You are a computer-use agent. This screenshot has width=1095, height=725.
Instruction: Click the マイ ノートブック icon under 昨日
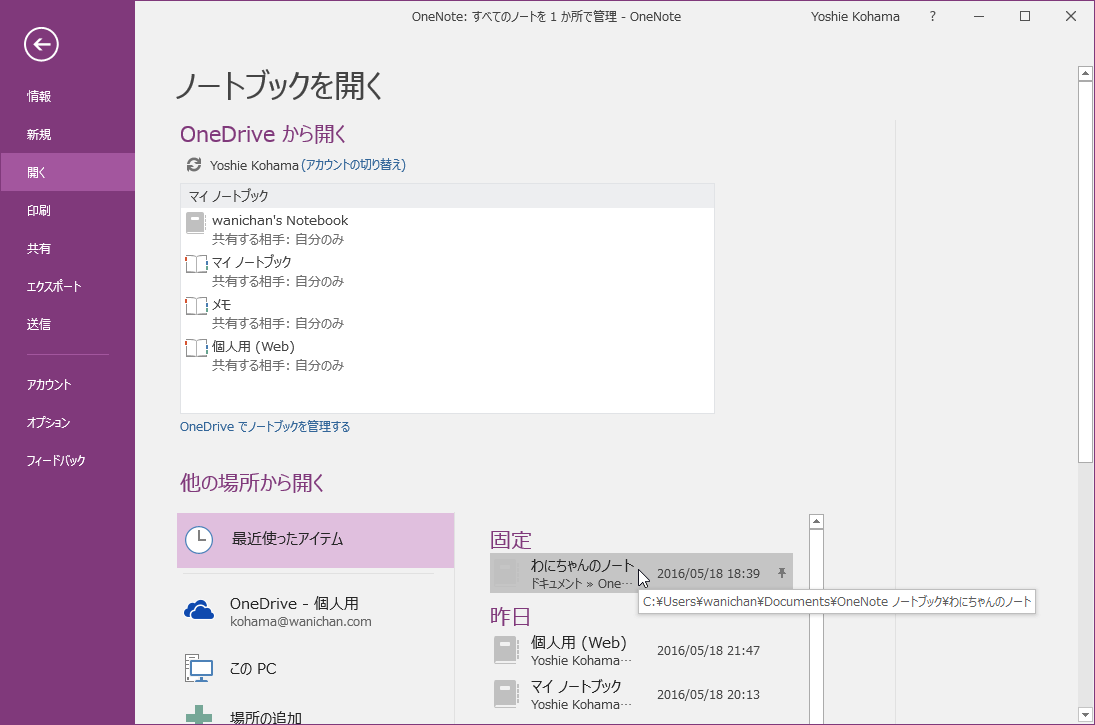click(506, 694)
